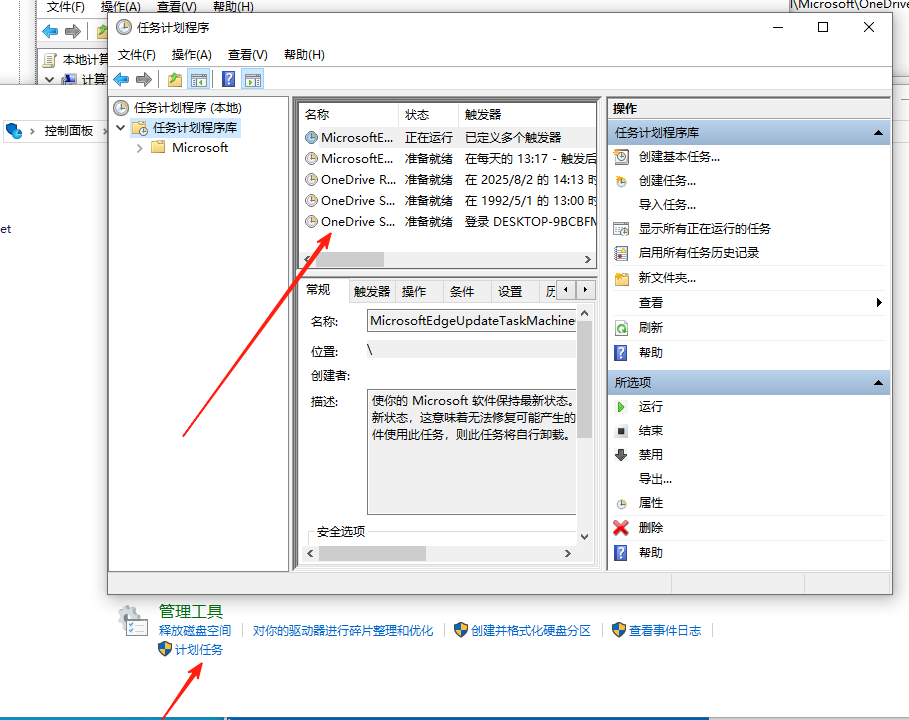Screen dimensions: 909x720
Task: Click the Back arrow in Task Scheduler toolbar
Action: coord(121,79)
